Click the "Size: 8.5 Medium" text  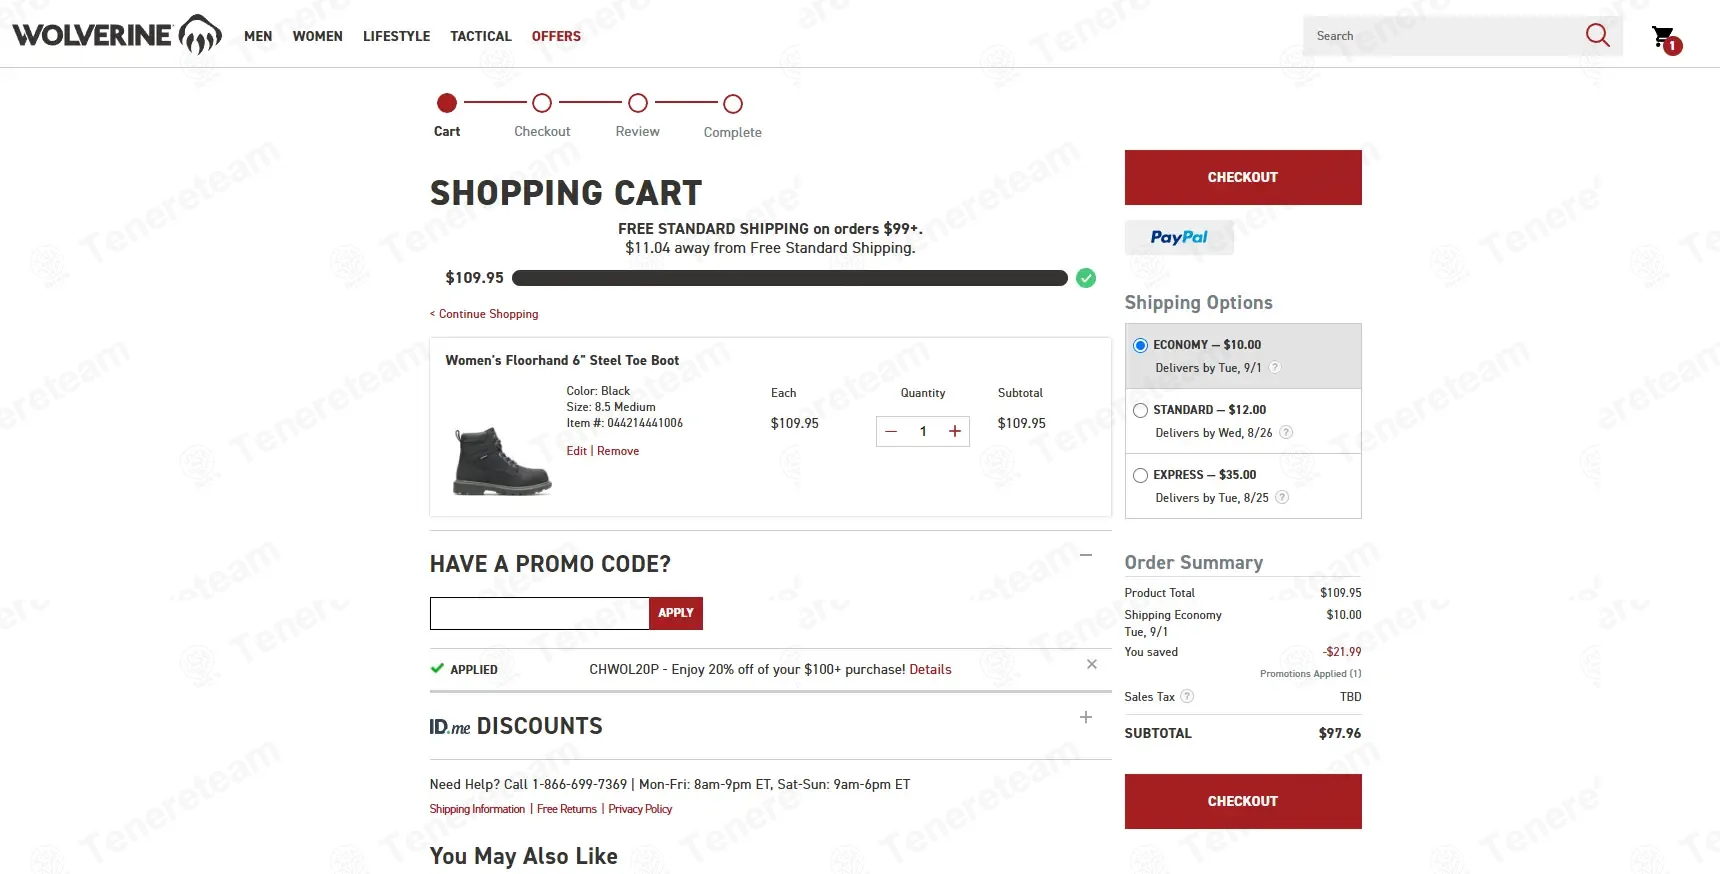click(x=611, y=407)
